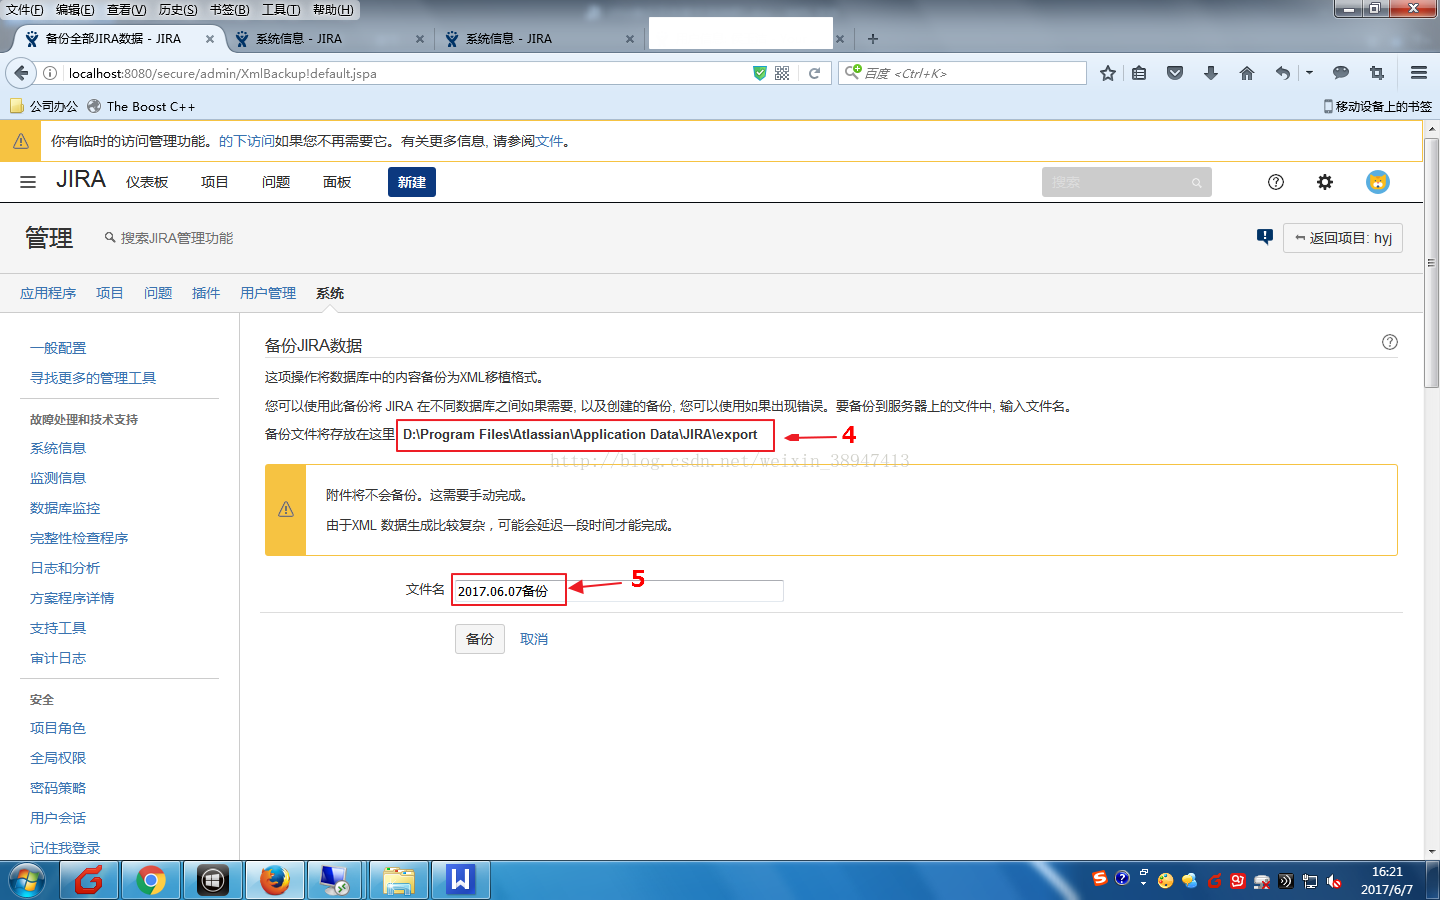1440x900 pixels.
Task: Select the 用户管理 admin tab
Action: pyautogui.click(x=268, y=293)
